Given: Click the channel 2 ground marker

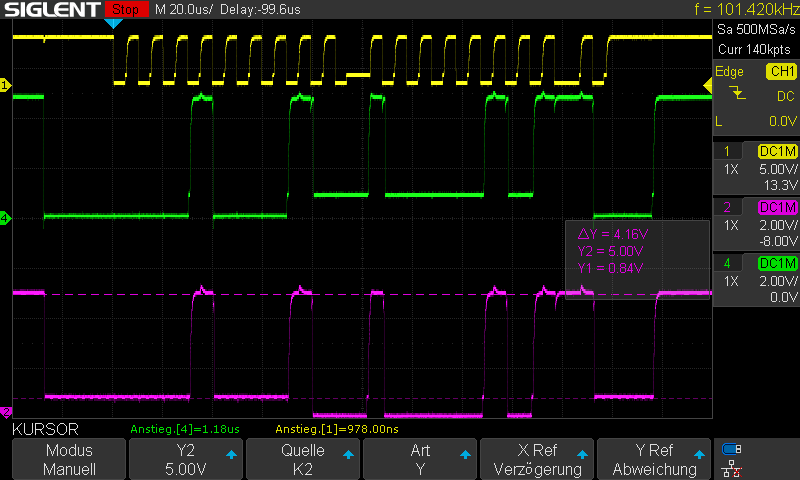Looking at the screenshot, I should point(5,411).
